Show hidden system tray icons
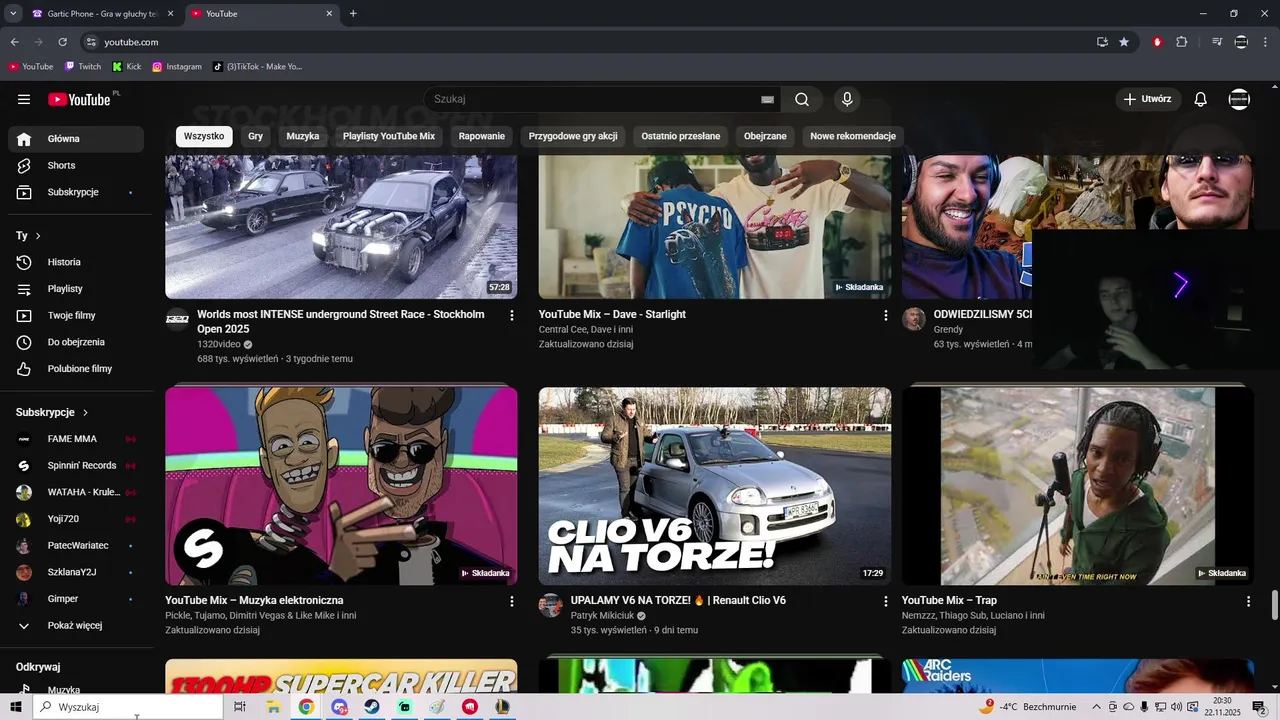This screenshot has height=720, width=1280. (1096, 707)
